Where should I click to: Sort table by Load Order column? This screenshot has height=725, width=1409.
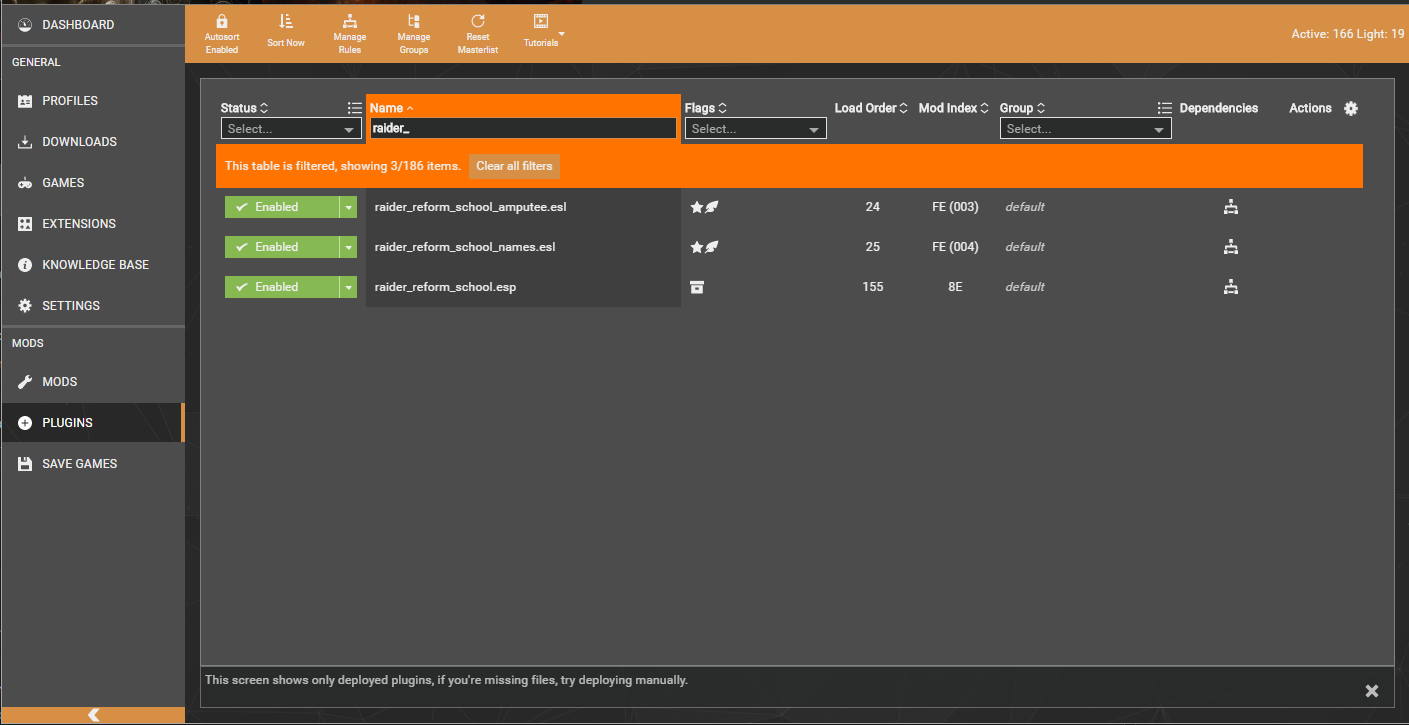[871, 108]
